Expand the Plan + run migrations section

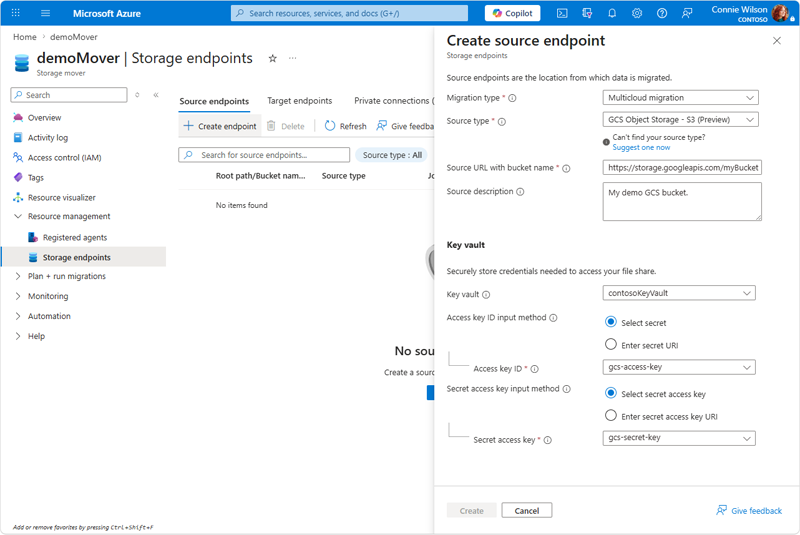[x=18, y=276]
